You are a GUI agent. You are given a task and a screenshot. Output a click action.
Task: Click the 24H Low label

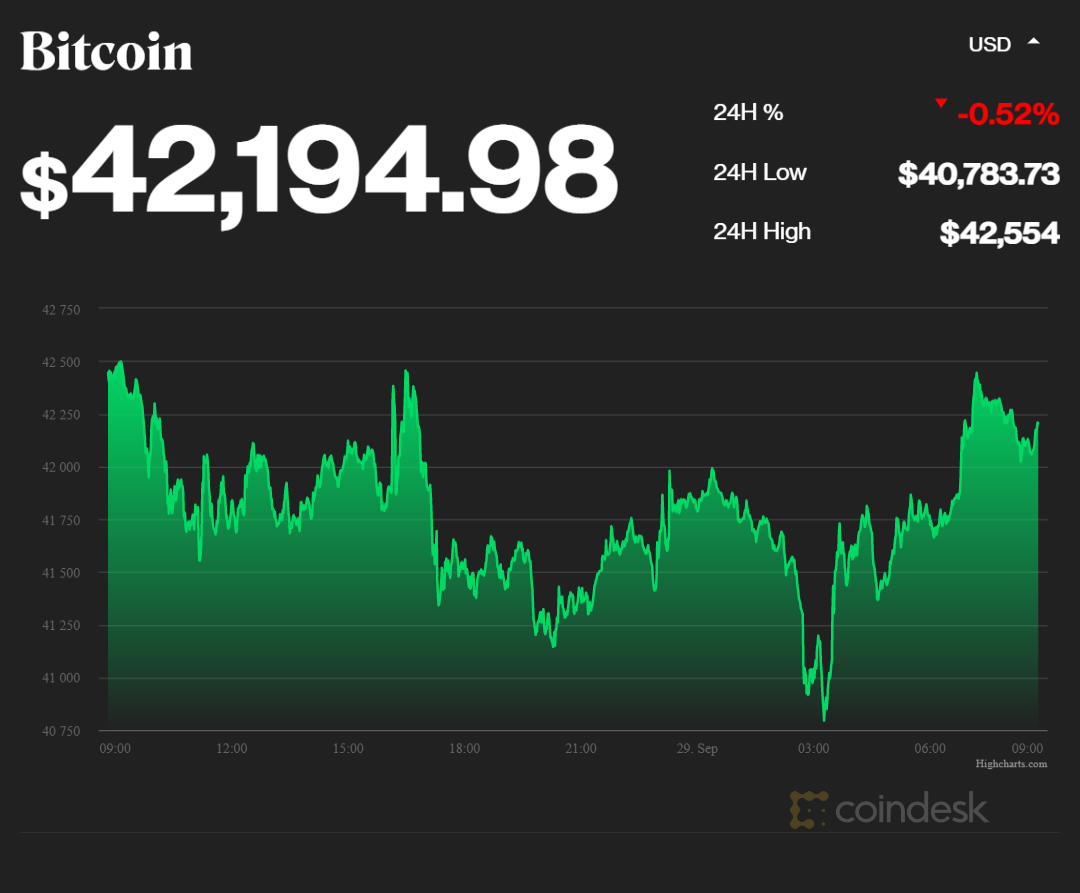click(x=760, y=172)
